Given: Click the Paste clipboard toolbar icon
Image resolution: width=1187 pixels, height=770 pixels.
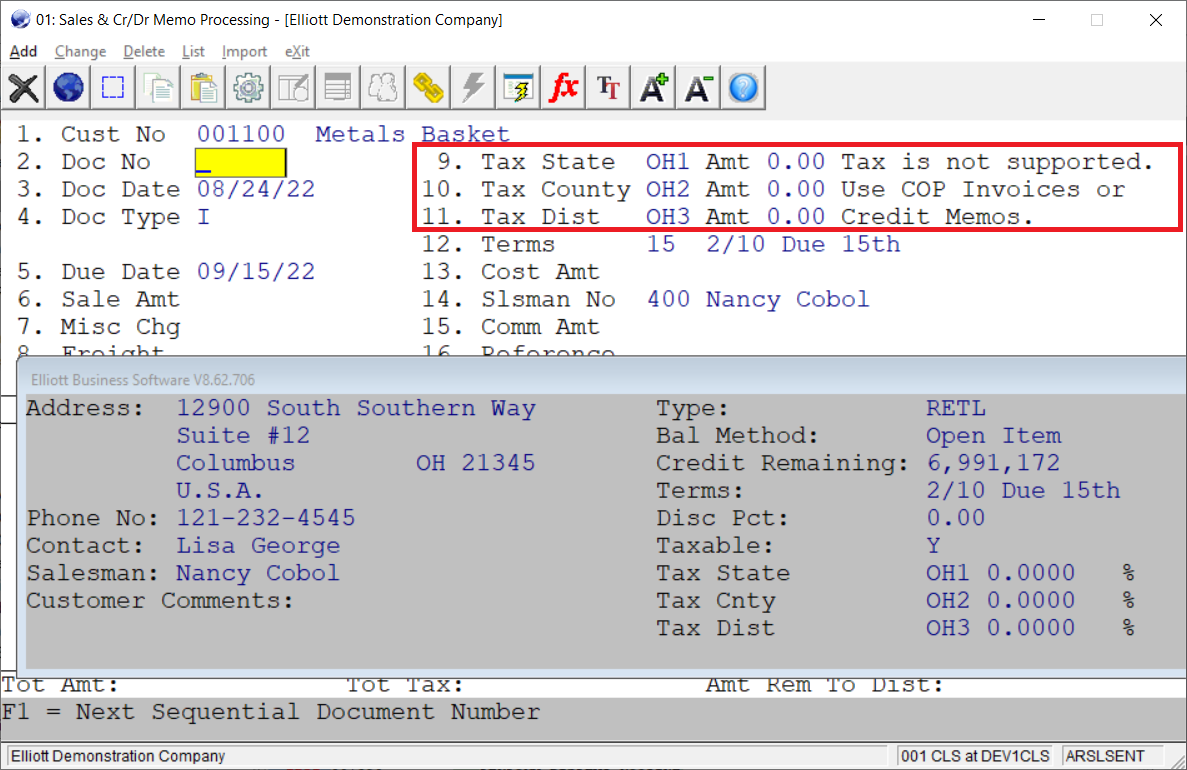Looking at the screenshot, I should point(203,88).
